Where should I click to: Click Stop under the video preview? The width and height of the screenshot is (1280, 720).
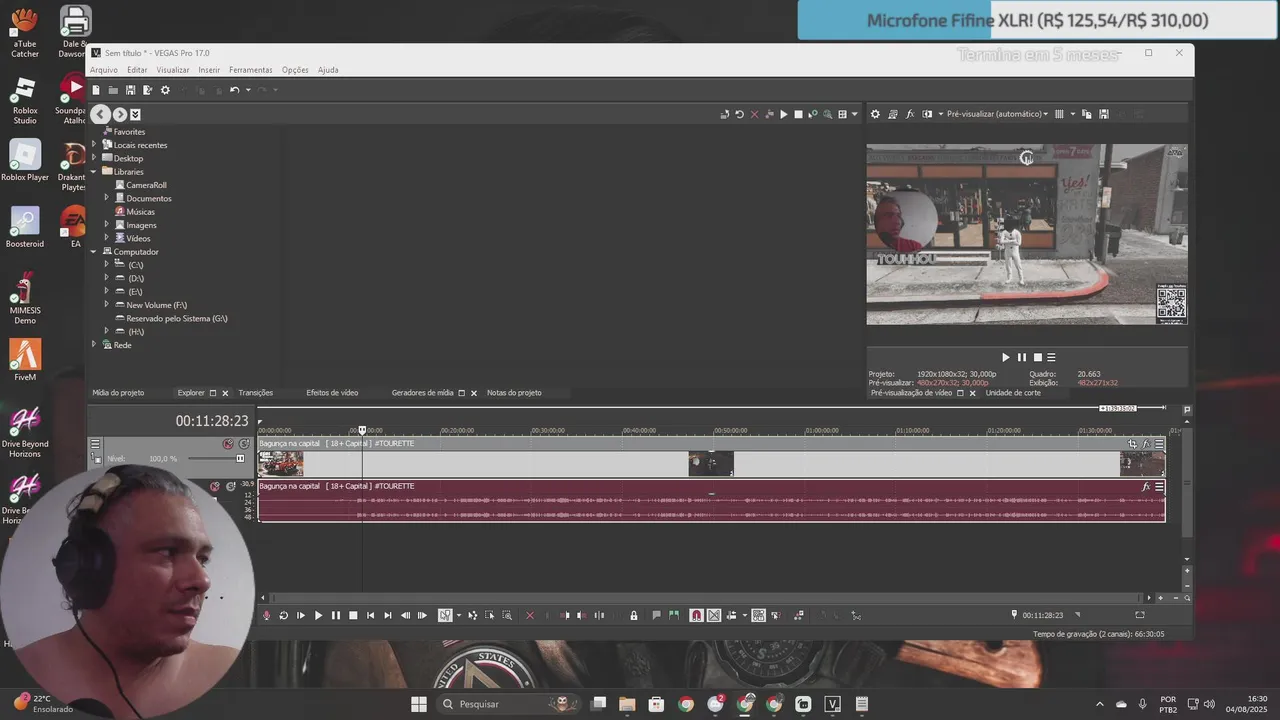(1038, 357)
